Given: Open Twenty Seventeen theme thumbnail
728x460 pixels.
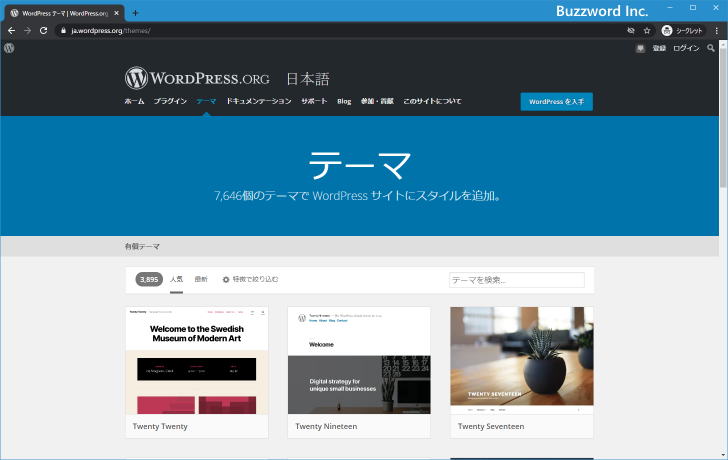Looking at the screenshot, I should click(522, 360).
